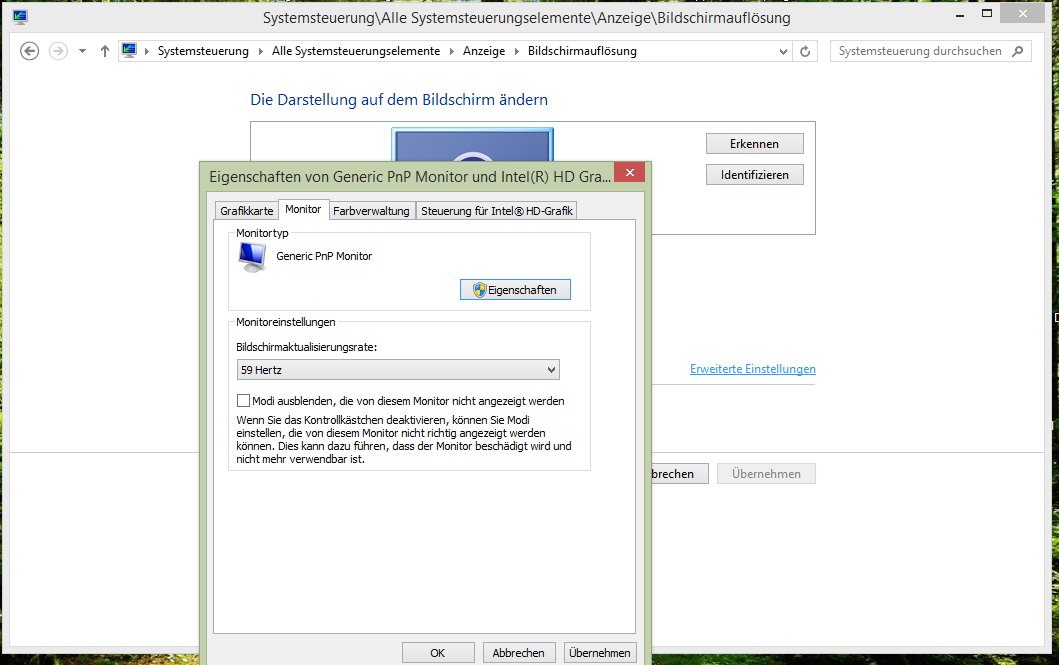
Task: Click the search magnifier icon
Action: [1018, 51]
